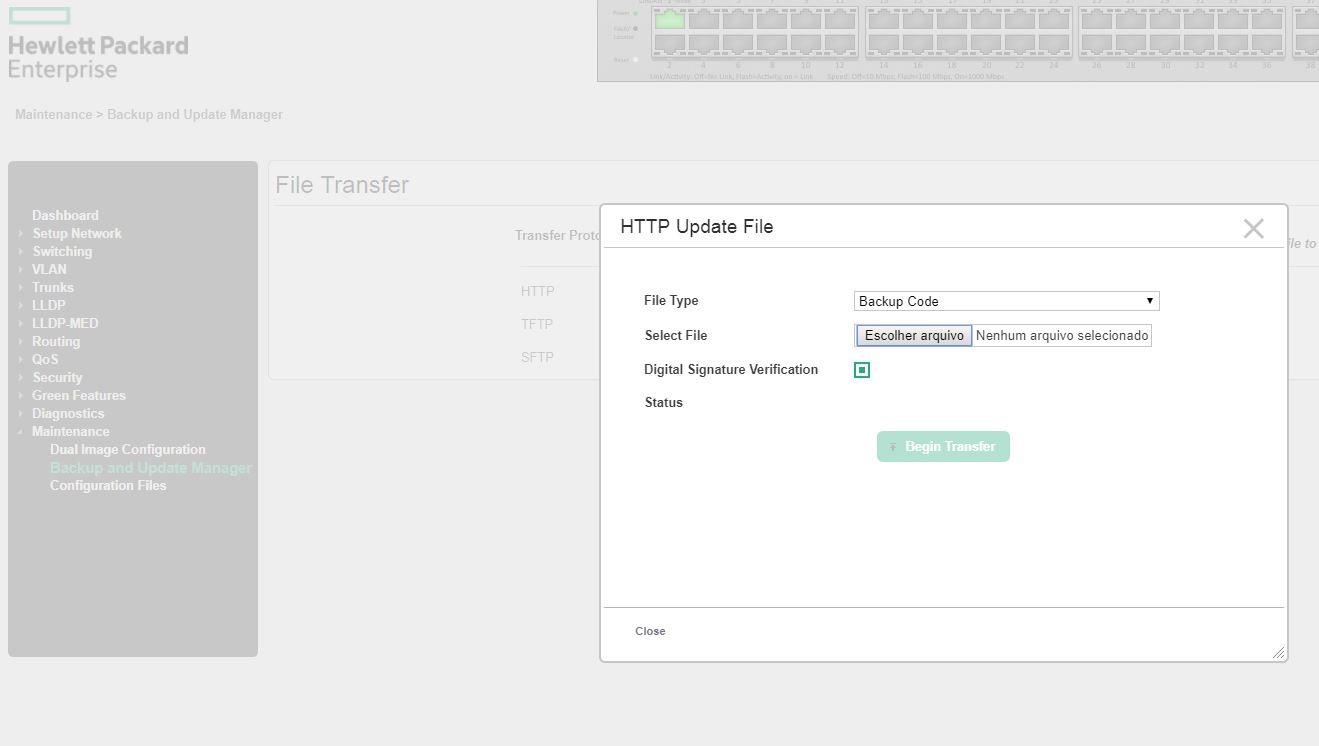Image resolution: width=1319 pixels, height=746 pixels.
Task: Click the Hewlett Packard Enterprise logo
Action: point(98,45)
